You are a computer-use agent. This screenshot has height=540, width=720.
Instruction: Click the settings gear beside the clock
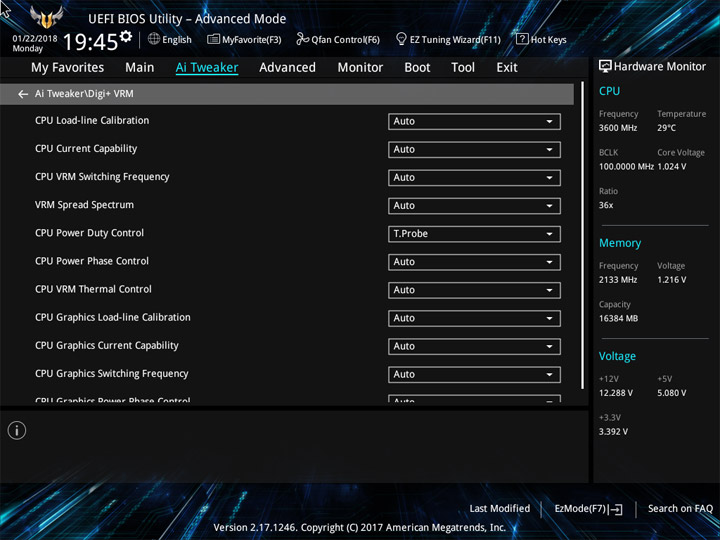126,36
